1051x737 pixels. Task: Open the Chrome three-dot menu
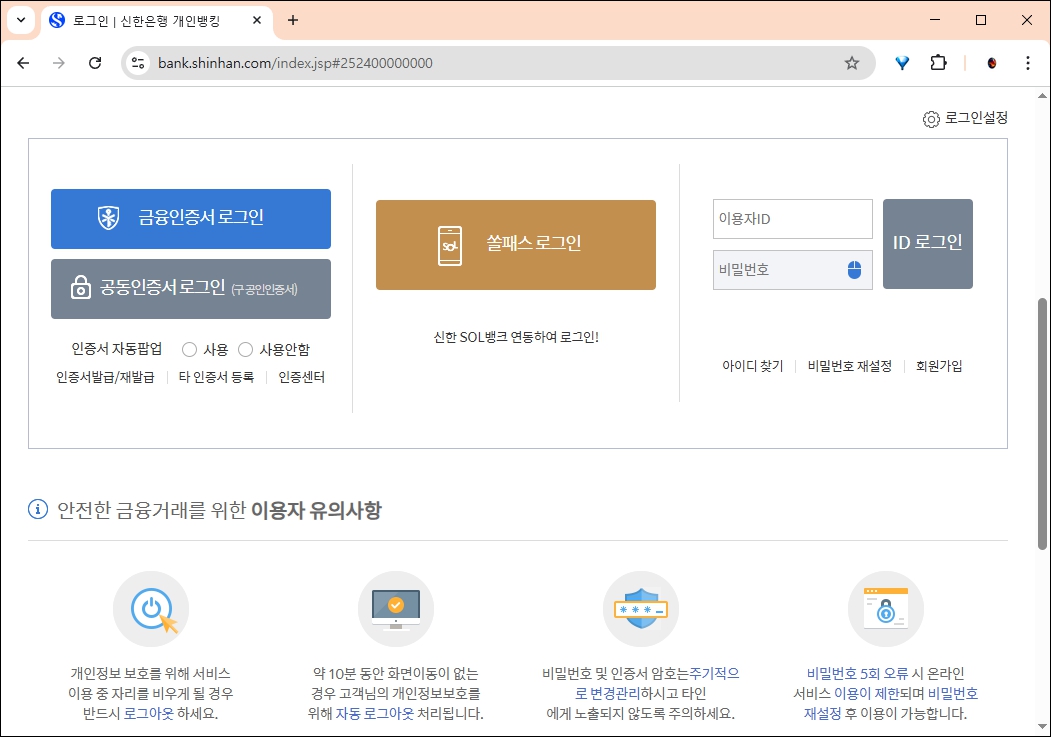pyautogui.click(x=1028, y=63)
